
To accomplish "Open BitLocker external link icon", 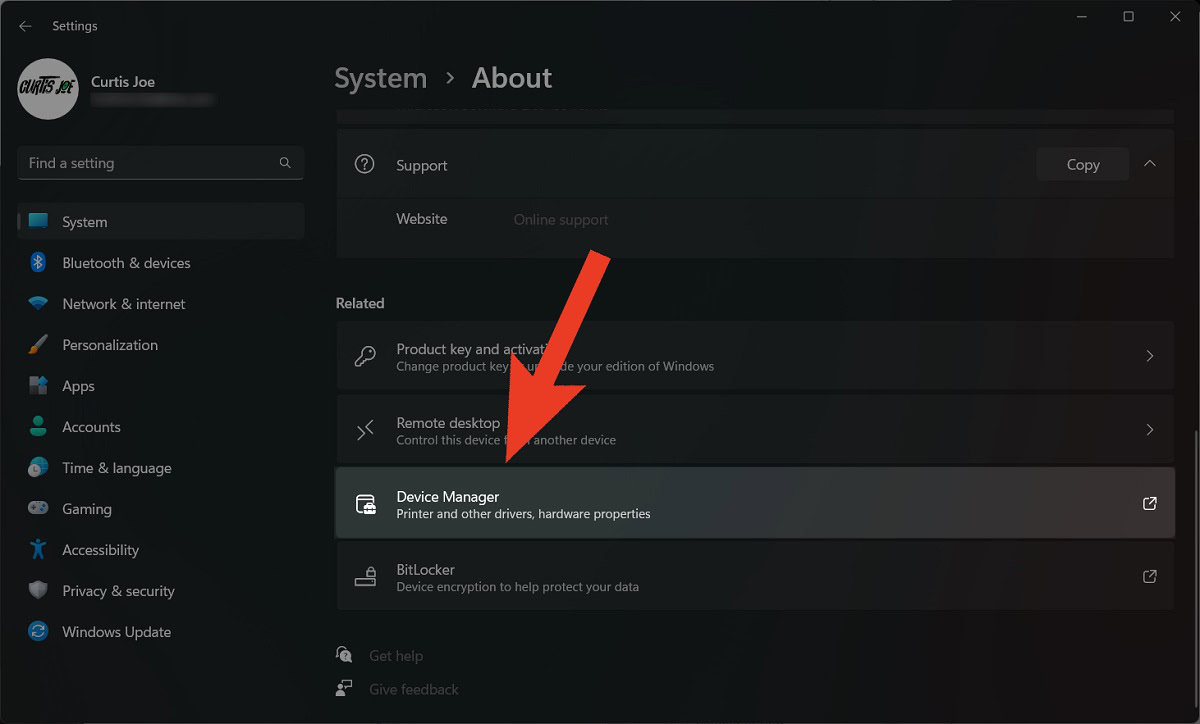I will click(1149, 577).
